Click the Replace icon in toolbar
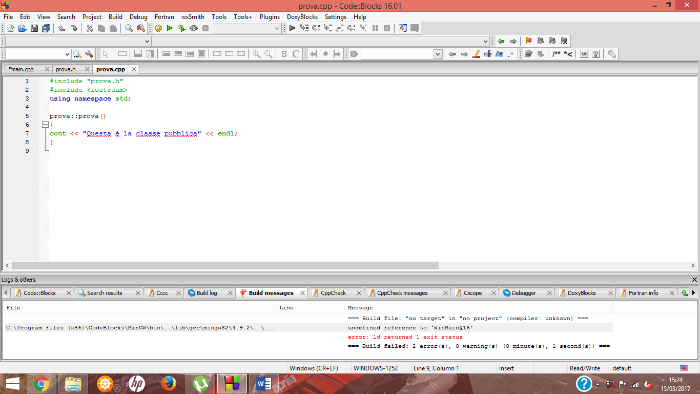Screen dimensions: 700x394 141,28
